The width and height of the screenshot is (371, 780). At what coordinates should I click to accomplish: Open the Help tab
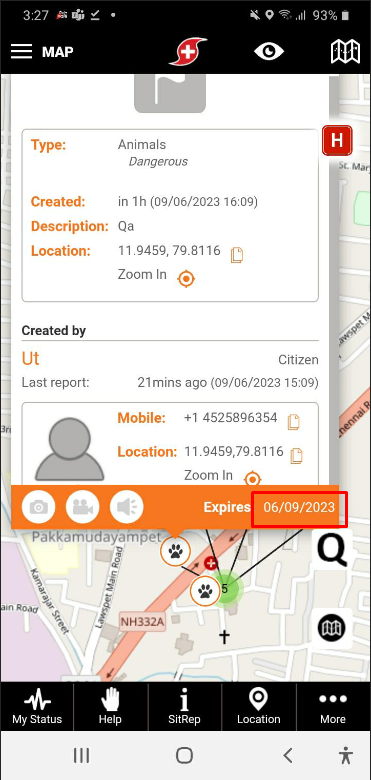click(x=110, y=706)
